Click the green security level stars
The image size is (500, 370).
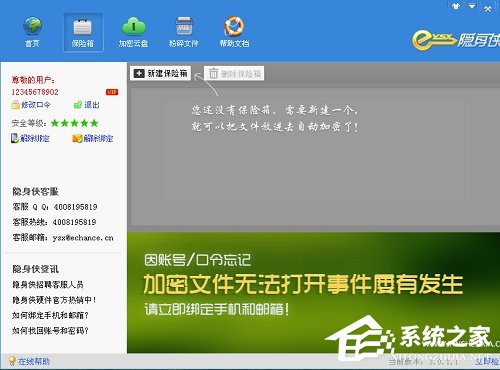(75, 123)
